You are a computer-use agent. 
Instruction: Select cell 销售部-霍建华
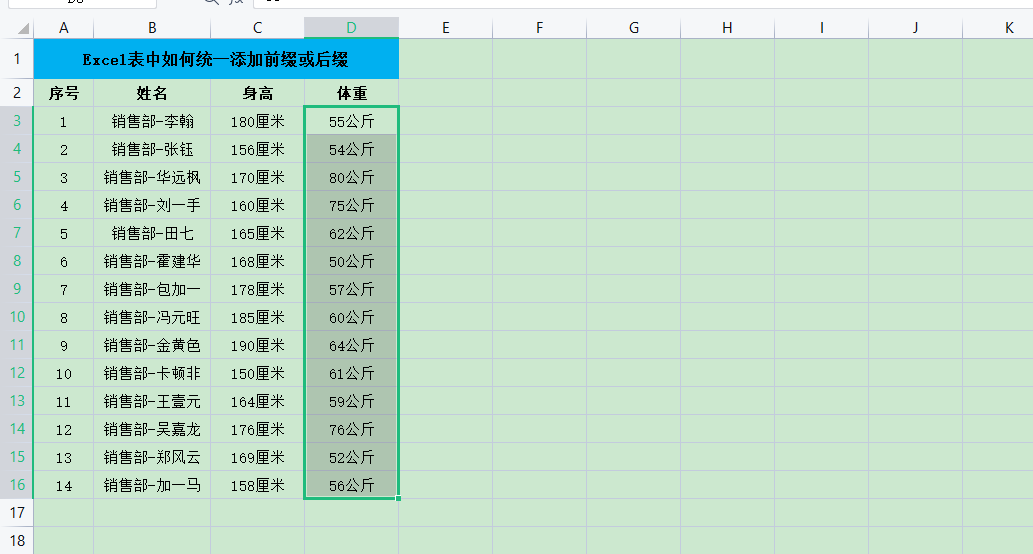tap(152, 261)
